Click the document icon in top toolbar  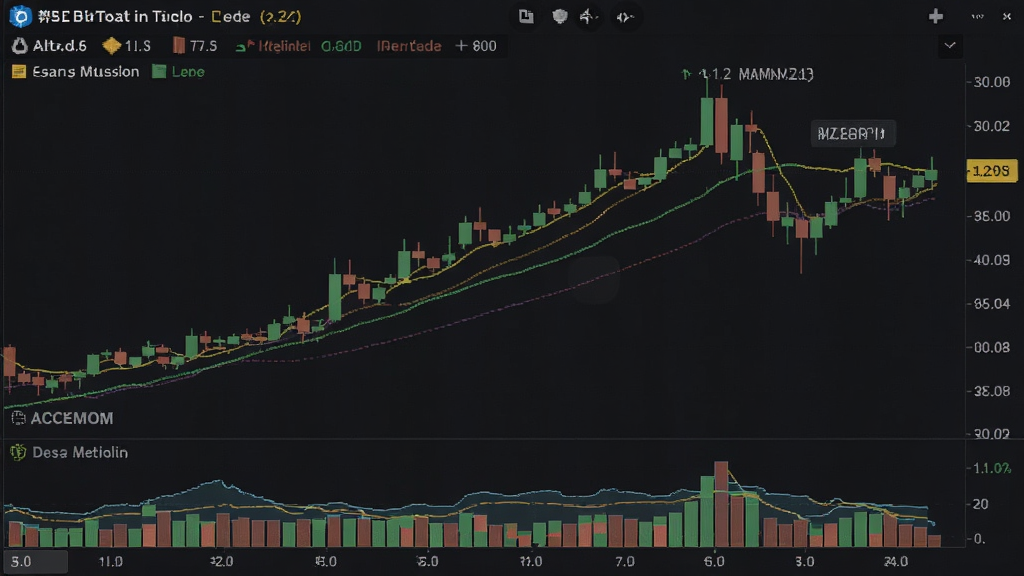coord(526,16)
